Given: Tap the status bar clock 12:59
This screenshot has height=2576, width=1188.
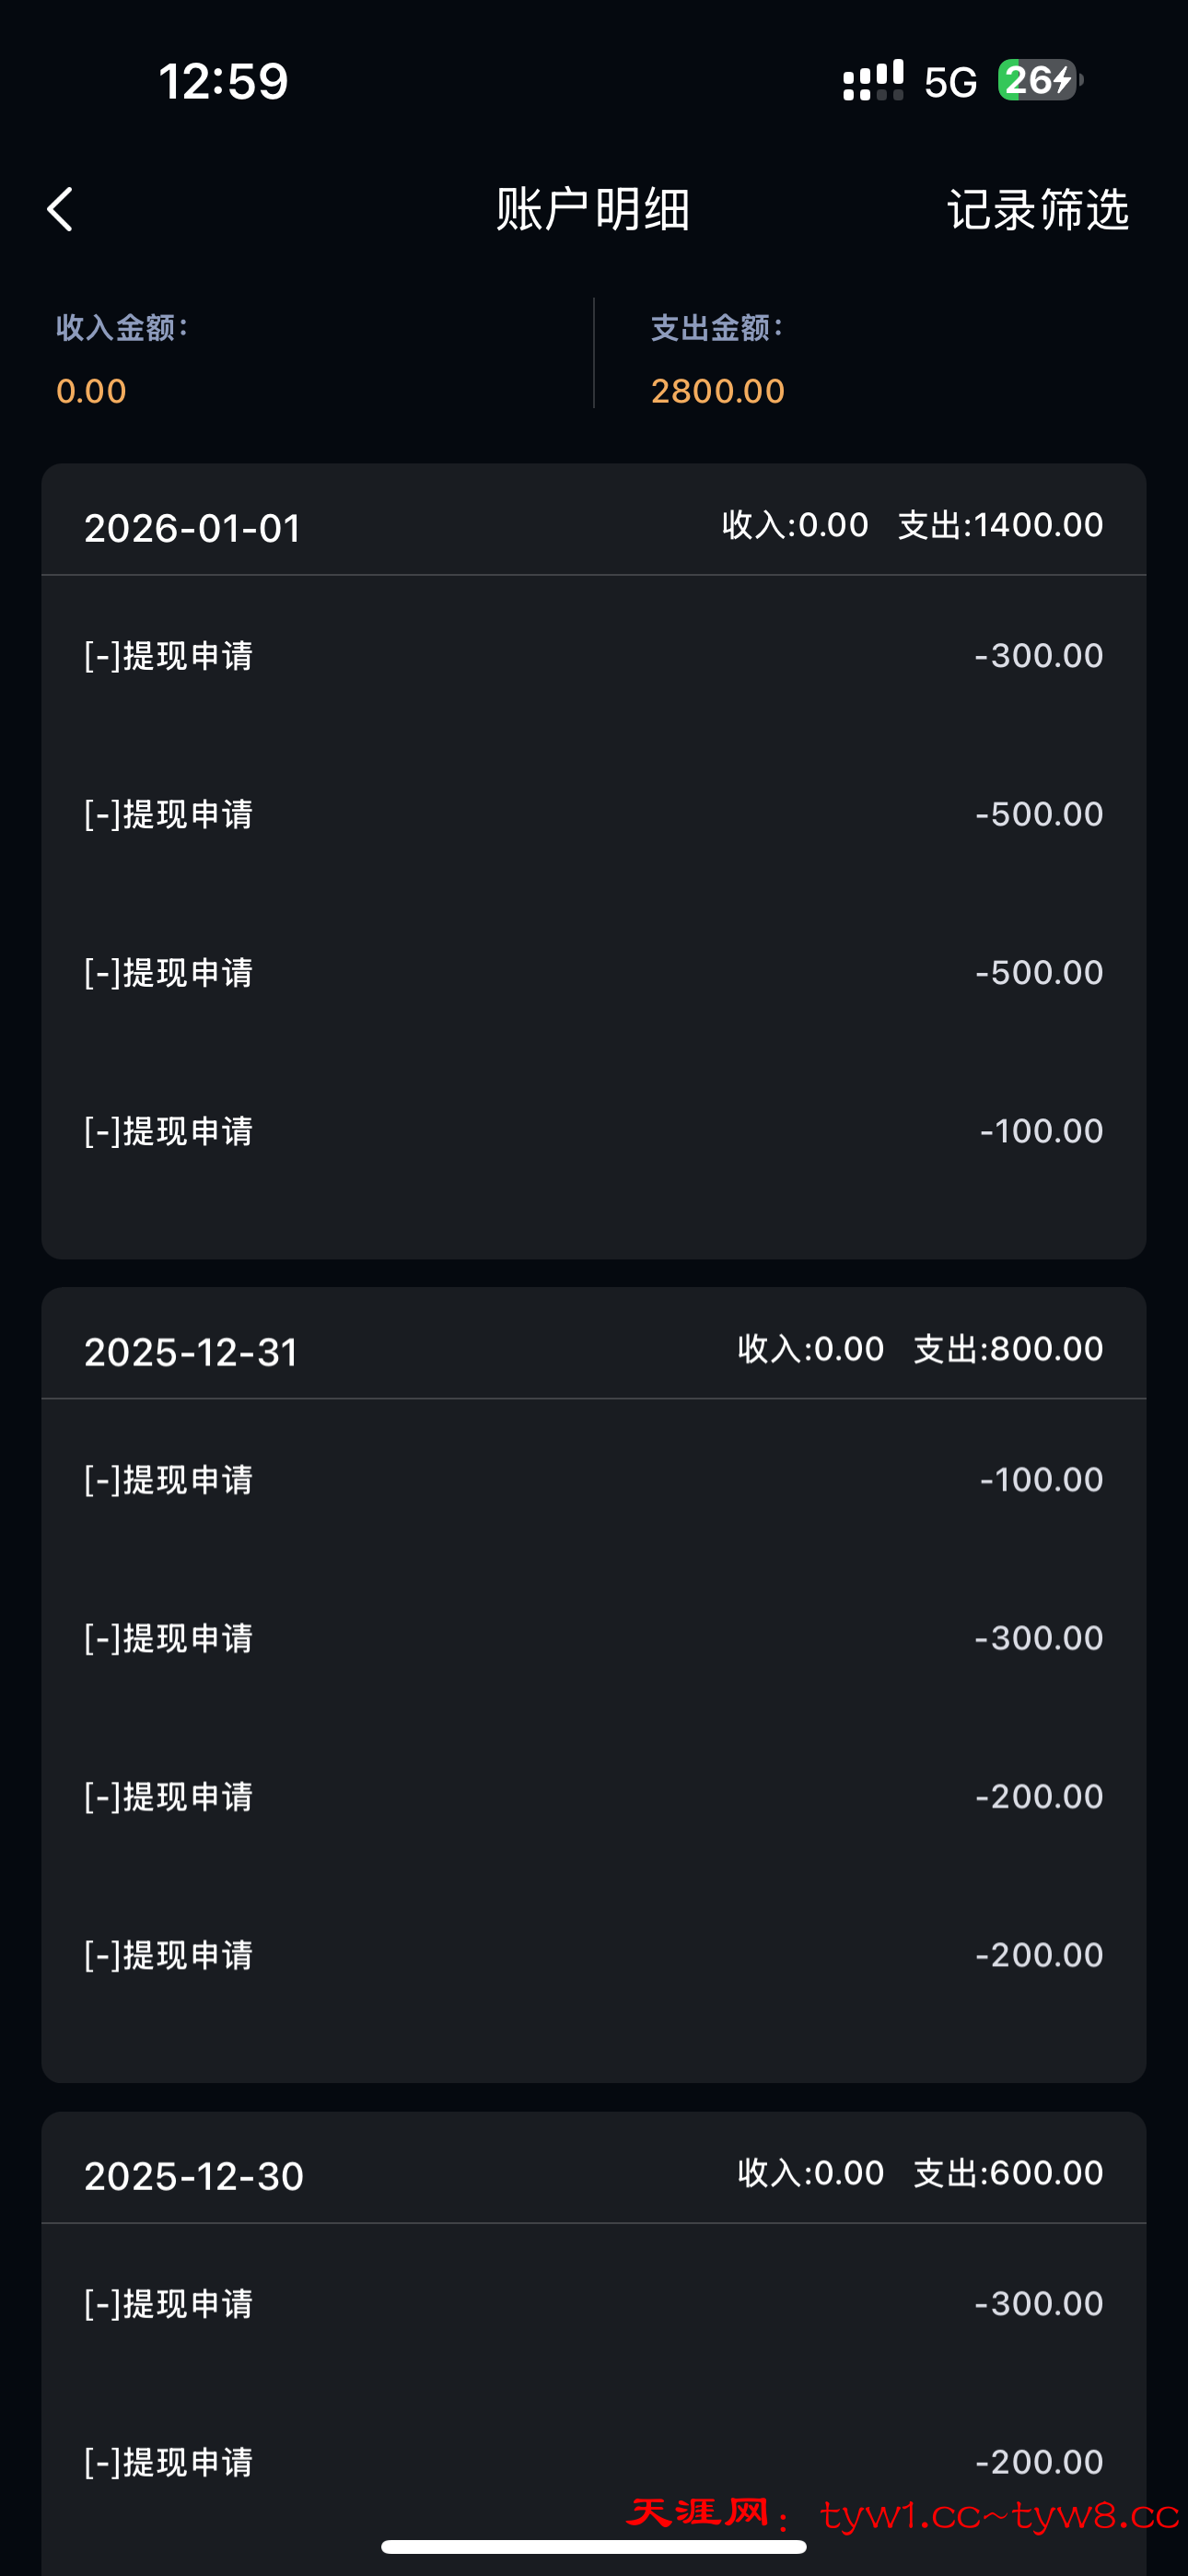Looking at the screenshot, I should 223,81.
